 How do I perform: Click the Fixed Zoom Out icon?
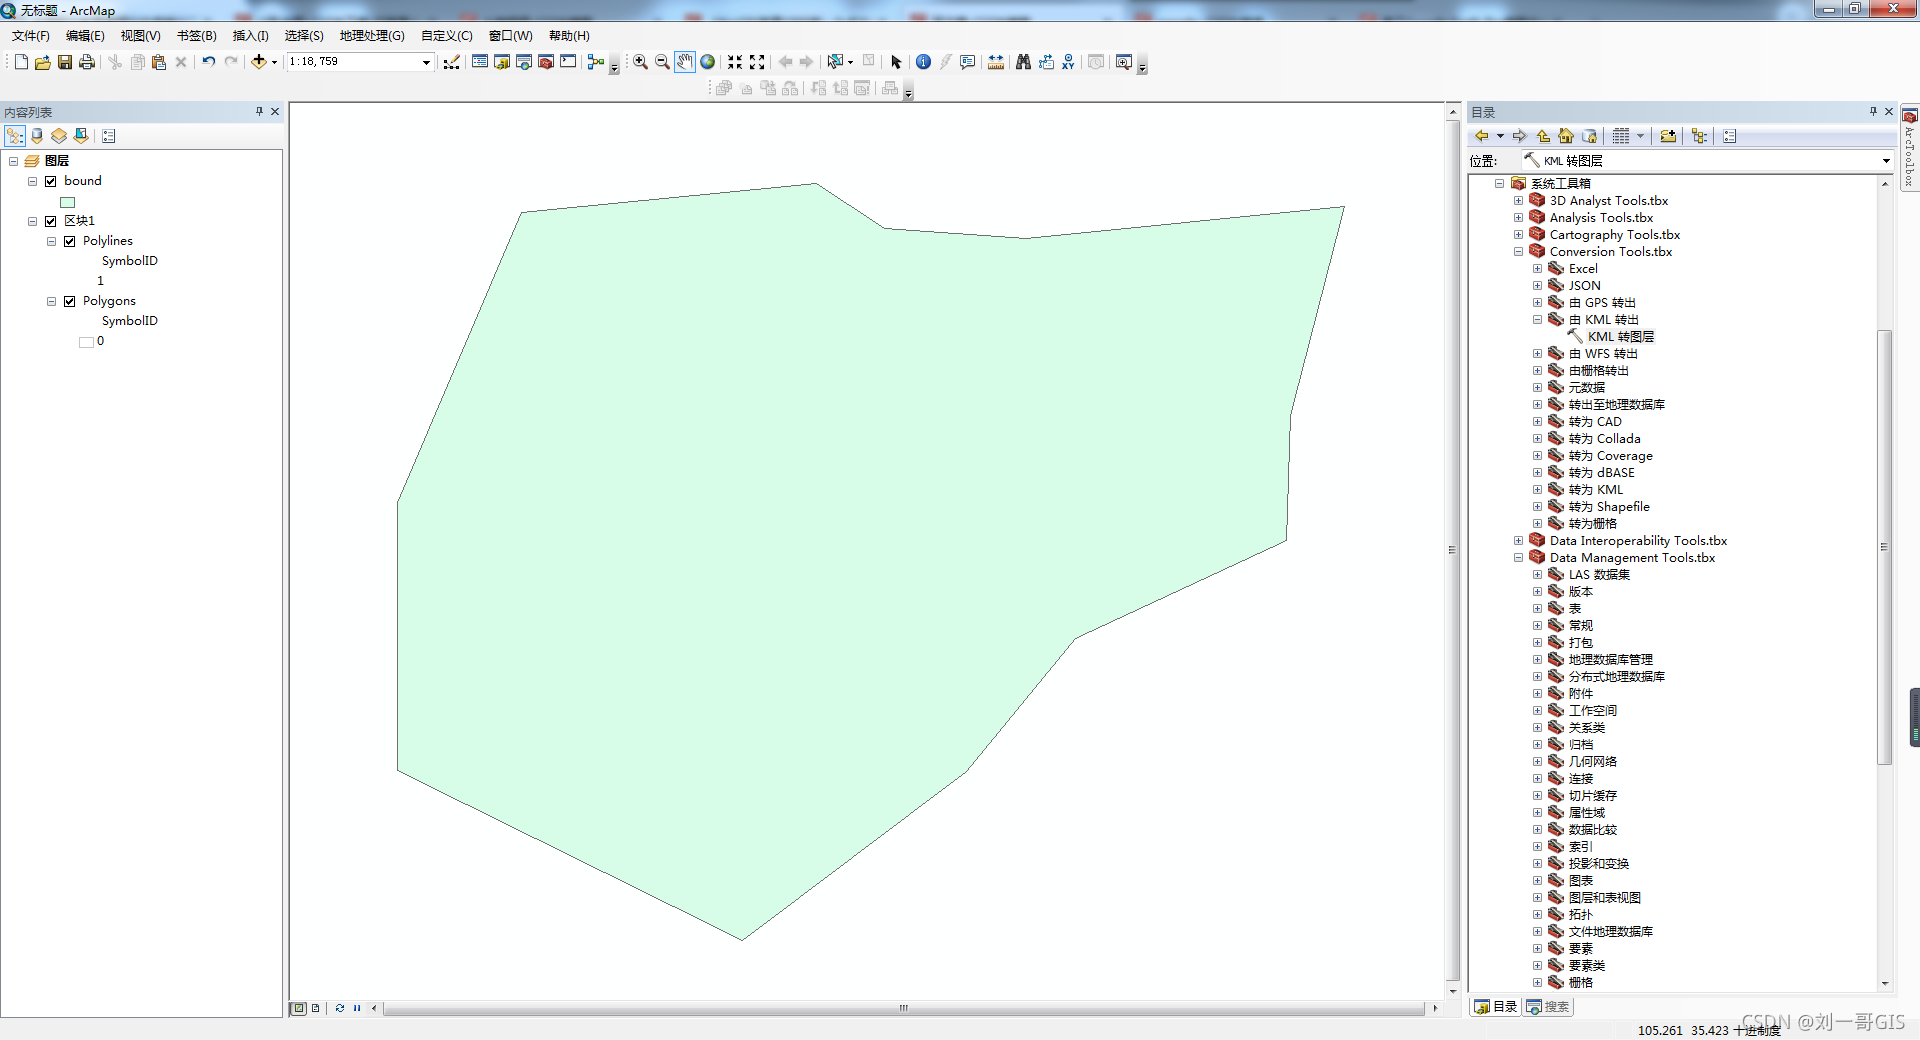coord(757,62)
